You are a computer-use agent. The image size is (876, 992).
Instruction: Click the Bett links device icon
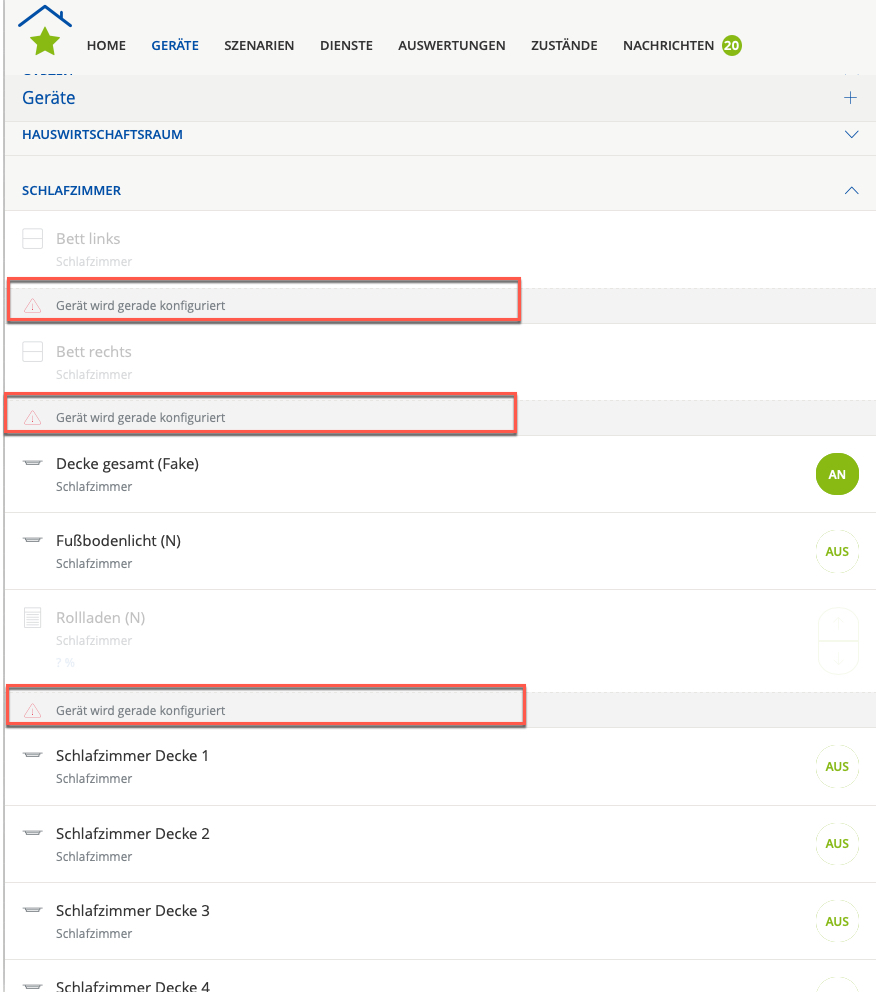[33, 239]
